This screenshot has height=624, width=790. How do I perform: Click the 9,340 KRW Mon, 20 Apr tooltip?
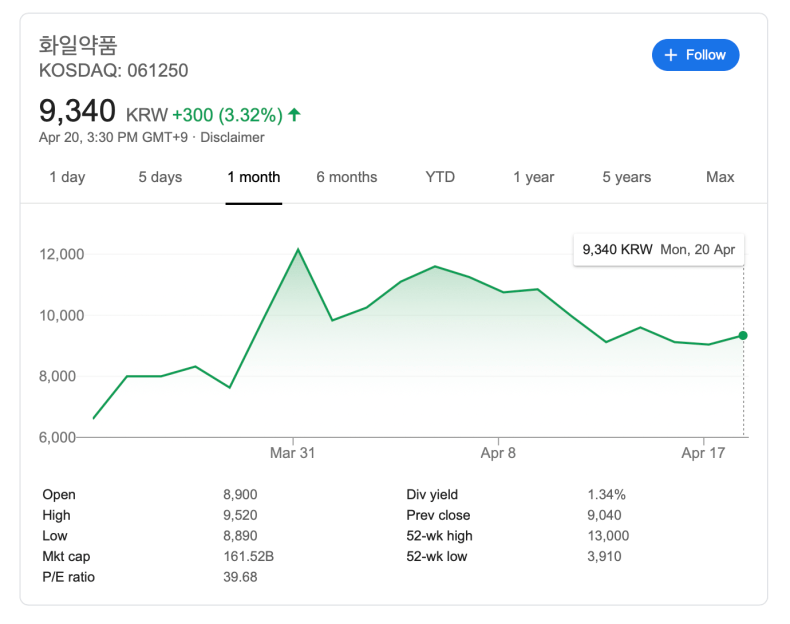pyautogui.click(x=659, y=249)
